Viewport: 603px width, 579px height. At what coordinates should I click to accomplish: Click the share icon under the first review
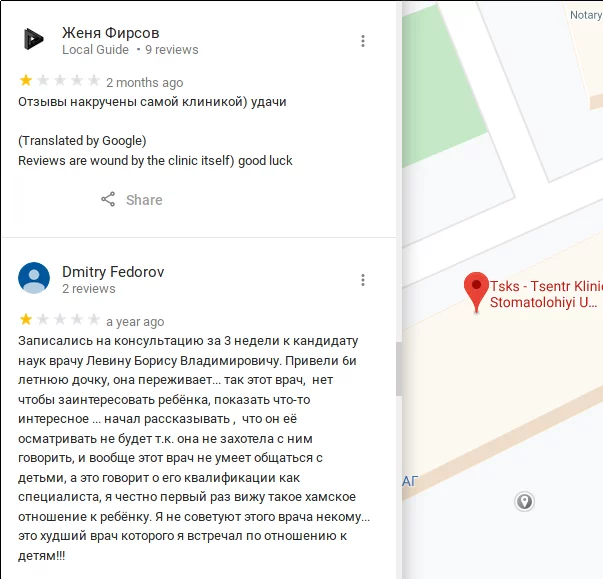coord(108,199)
